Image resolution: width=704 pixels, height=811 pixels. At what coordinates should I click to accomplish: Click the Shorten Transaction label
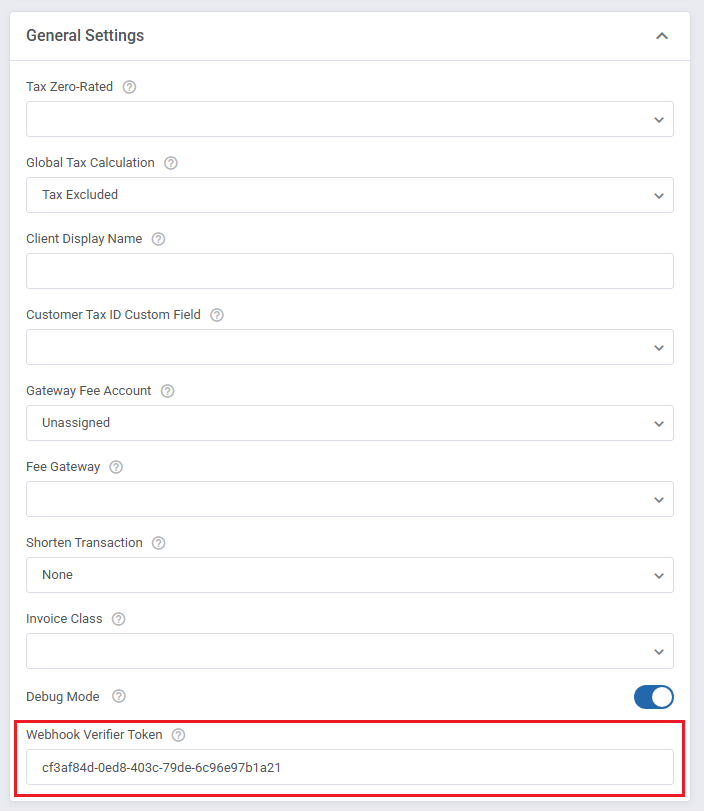[84, 543]
